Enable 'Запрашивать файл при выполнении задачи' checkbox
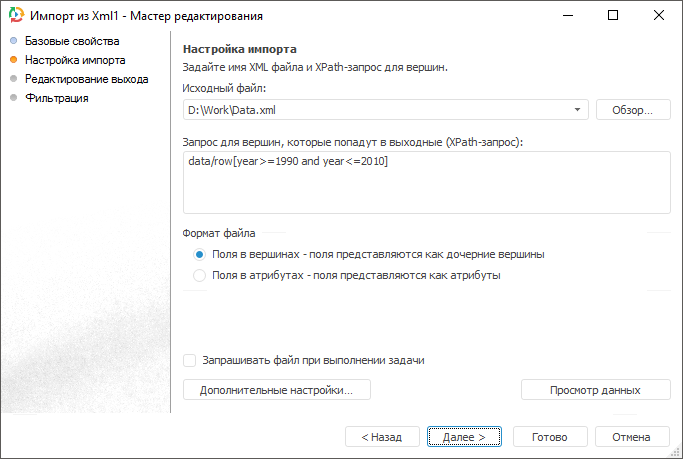 tap(190, 360)
